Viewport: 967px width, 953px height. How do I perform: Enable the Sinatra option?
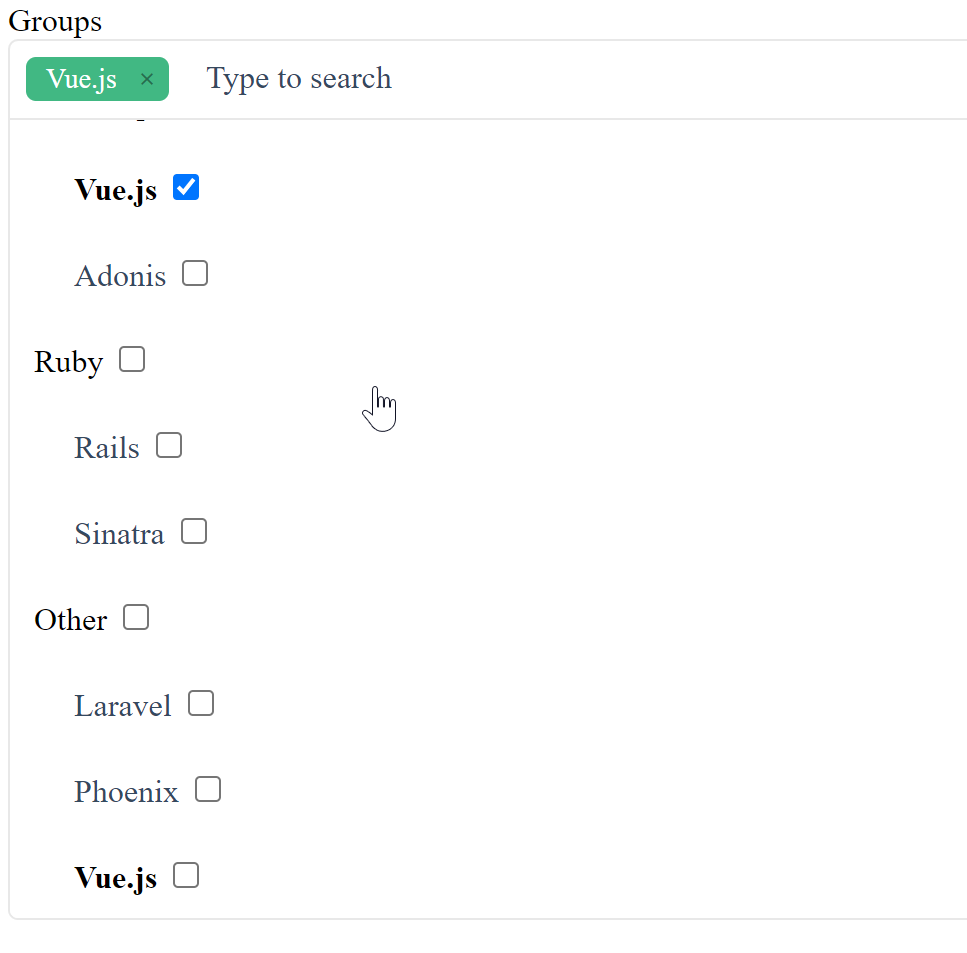point(193,530)
